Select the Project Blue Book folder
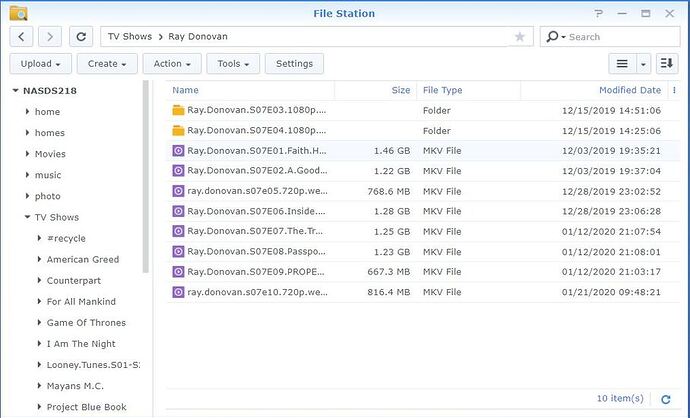The height and width of the screenshot is (418, 690). 87,407
